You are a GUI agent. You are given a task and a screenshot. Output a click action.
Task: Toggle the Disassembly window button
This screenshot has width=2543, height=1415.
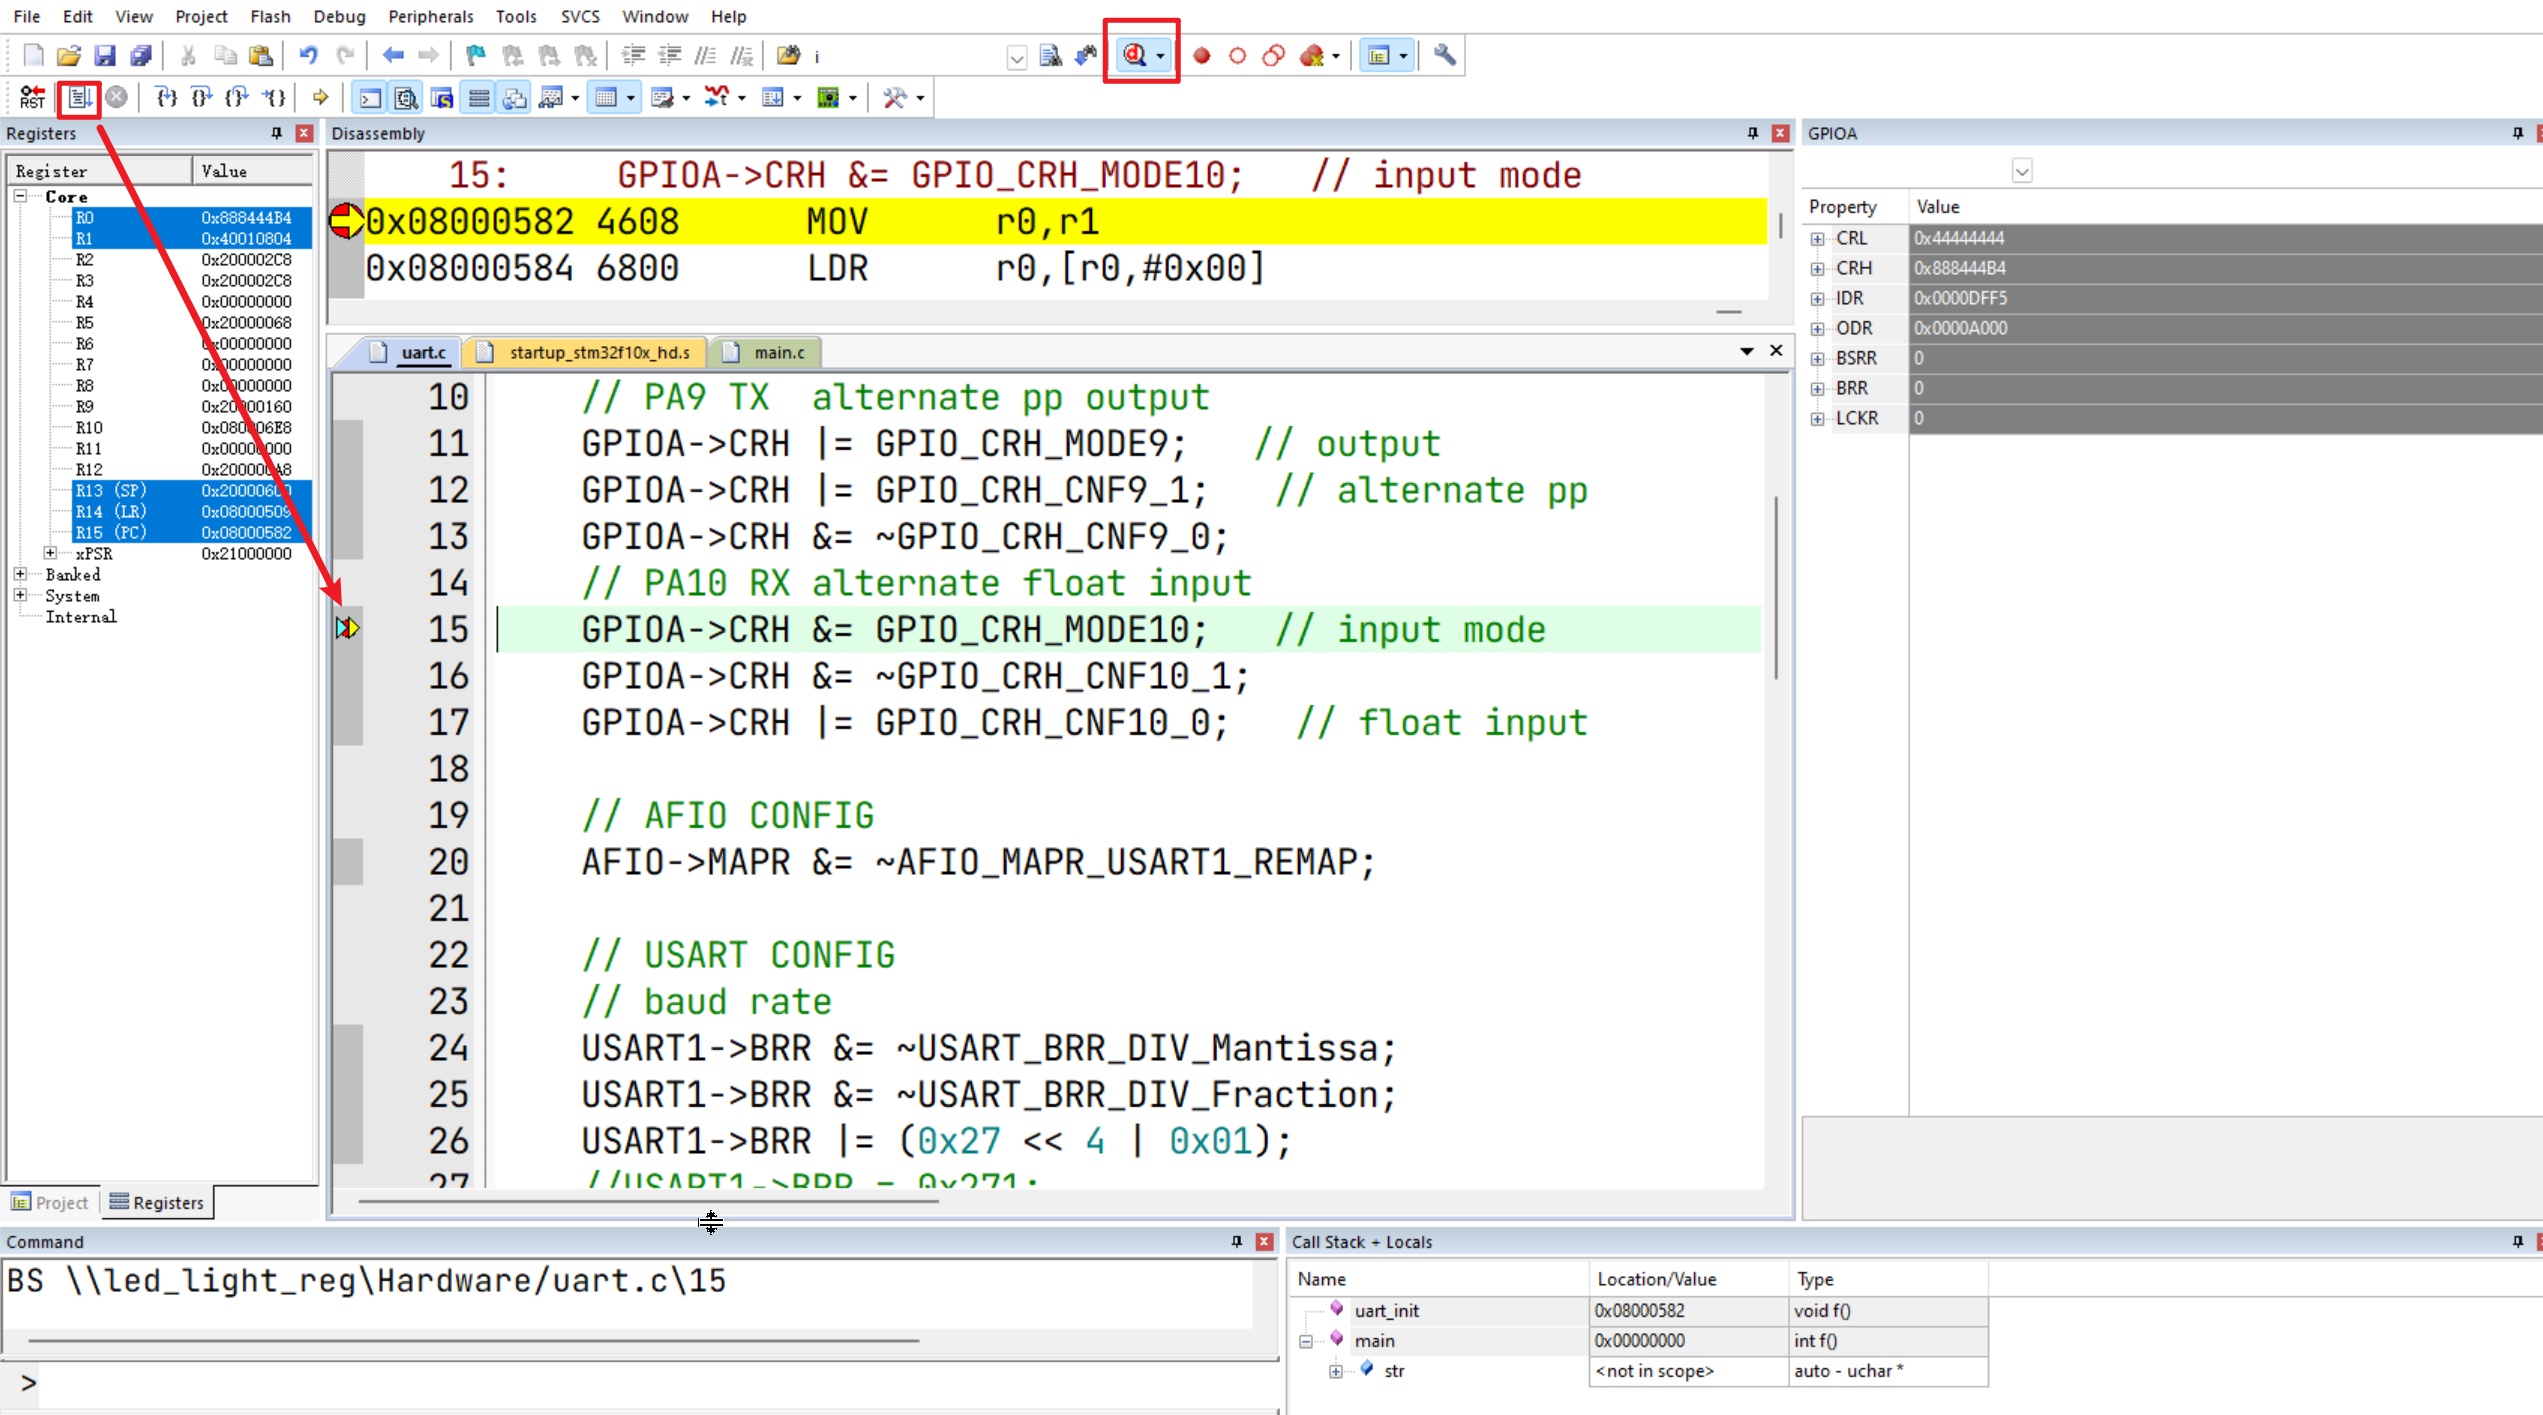pos(406,97)
